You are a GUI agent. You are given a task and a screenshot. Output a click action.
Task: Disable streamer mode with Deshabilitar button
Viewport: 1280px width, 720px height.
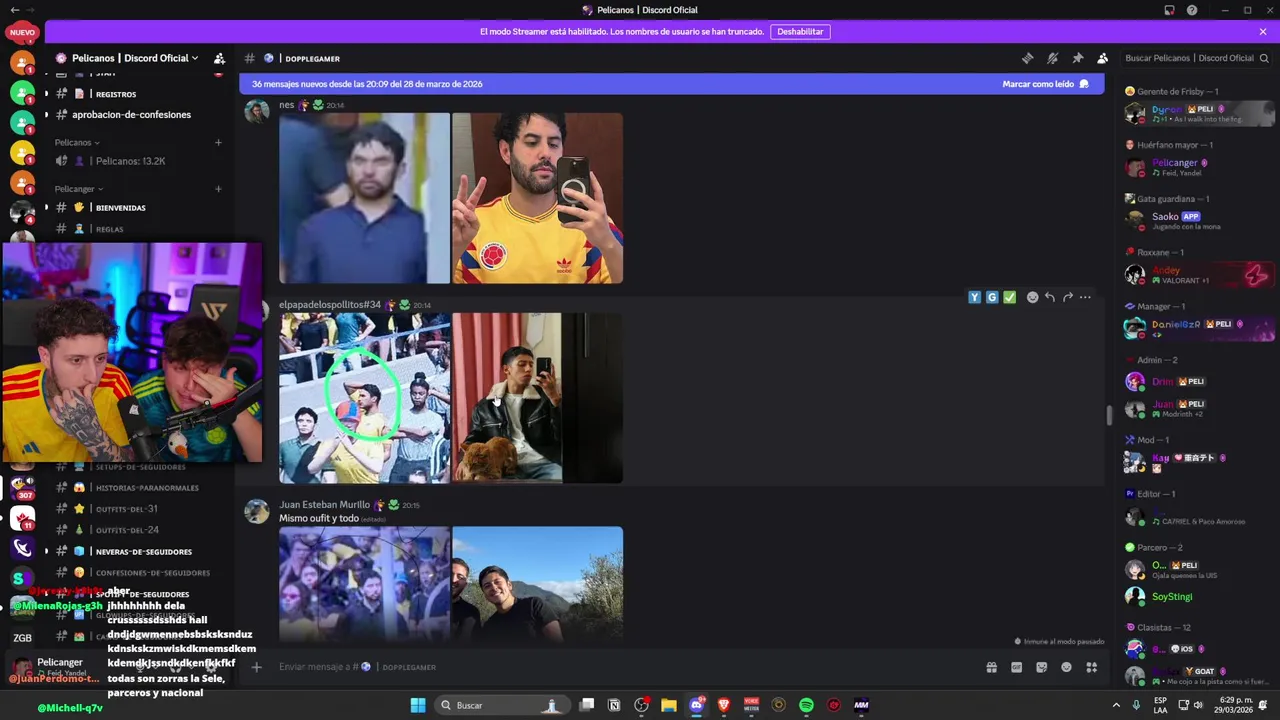800,31
